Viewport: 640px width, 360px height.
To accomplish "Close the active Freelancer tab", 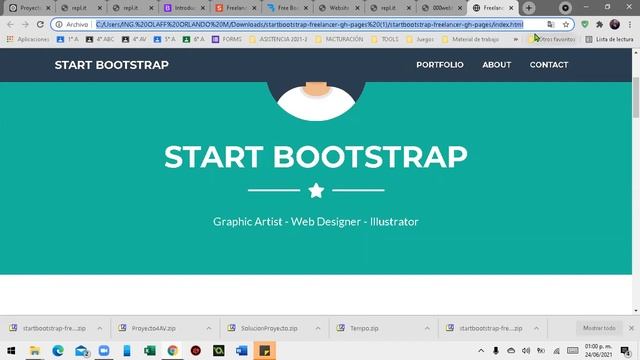I will point(511,8).
